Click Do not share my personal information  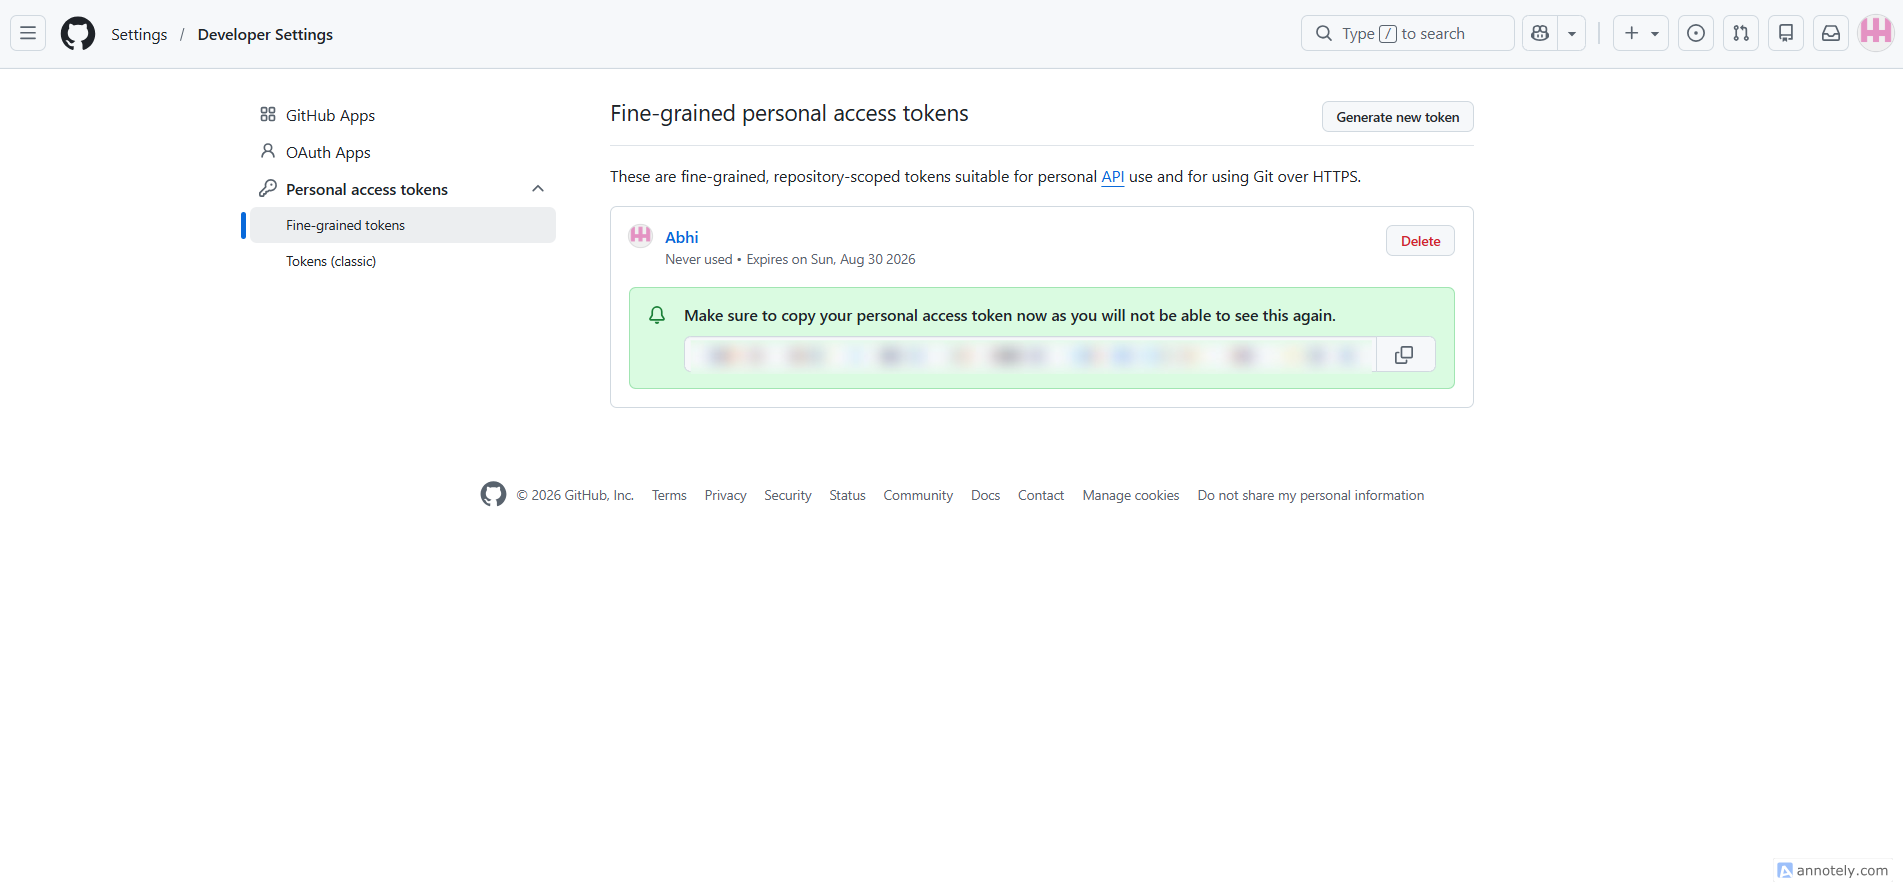(x=1311, y=495)
